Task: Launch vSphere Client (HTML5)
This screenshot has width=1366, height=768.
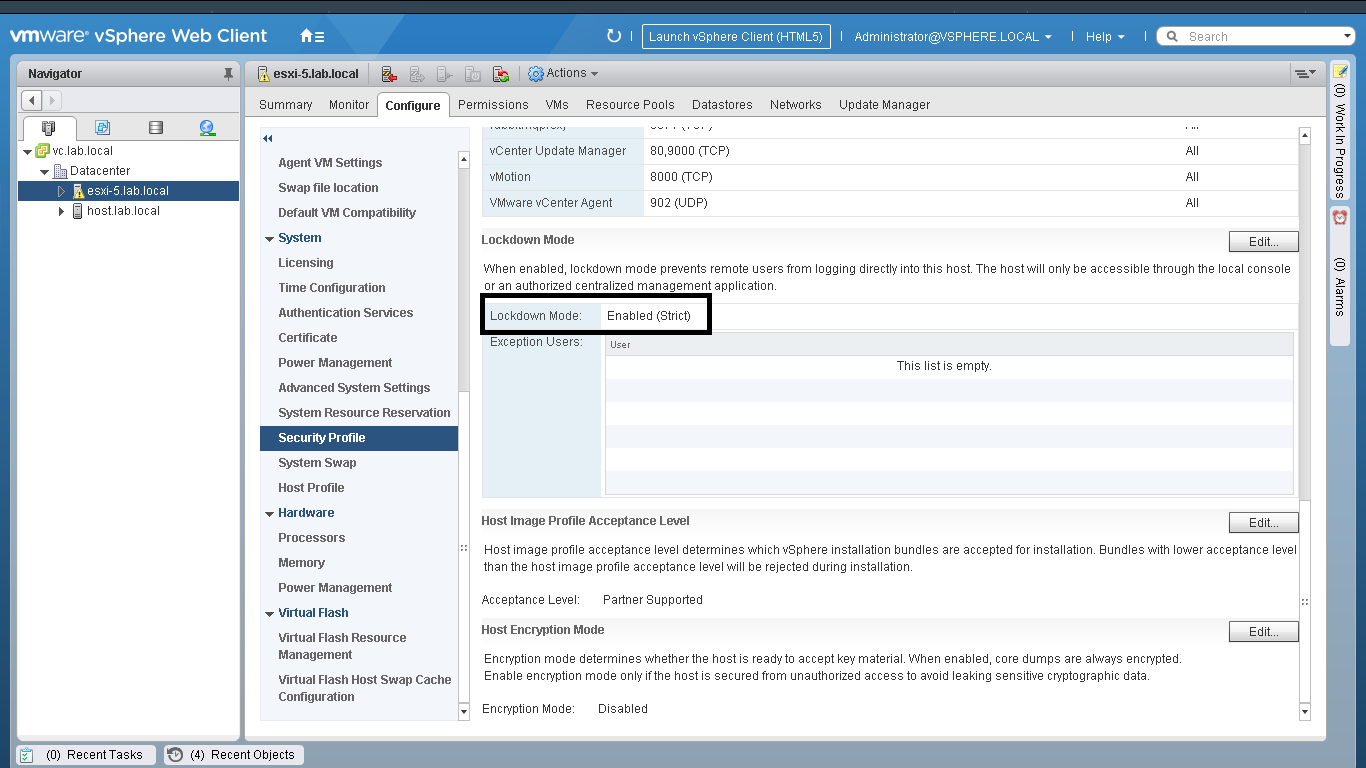Action: coord(735,37)
